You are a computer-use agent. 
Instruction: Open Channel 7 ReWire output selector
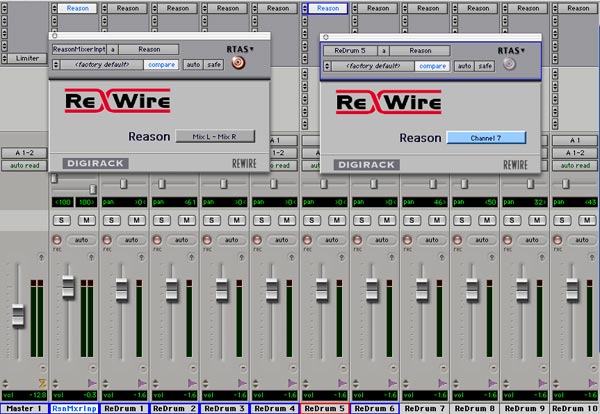click(x=486, y=138)
